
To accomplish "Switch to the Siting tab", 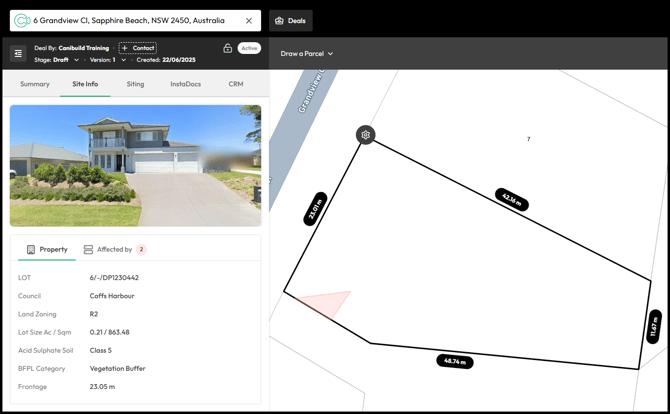I will click(x=135, y=84).
